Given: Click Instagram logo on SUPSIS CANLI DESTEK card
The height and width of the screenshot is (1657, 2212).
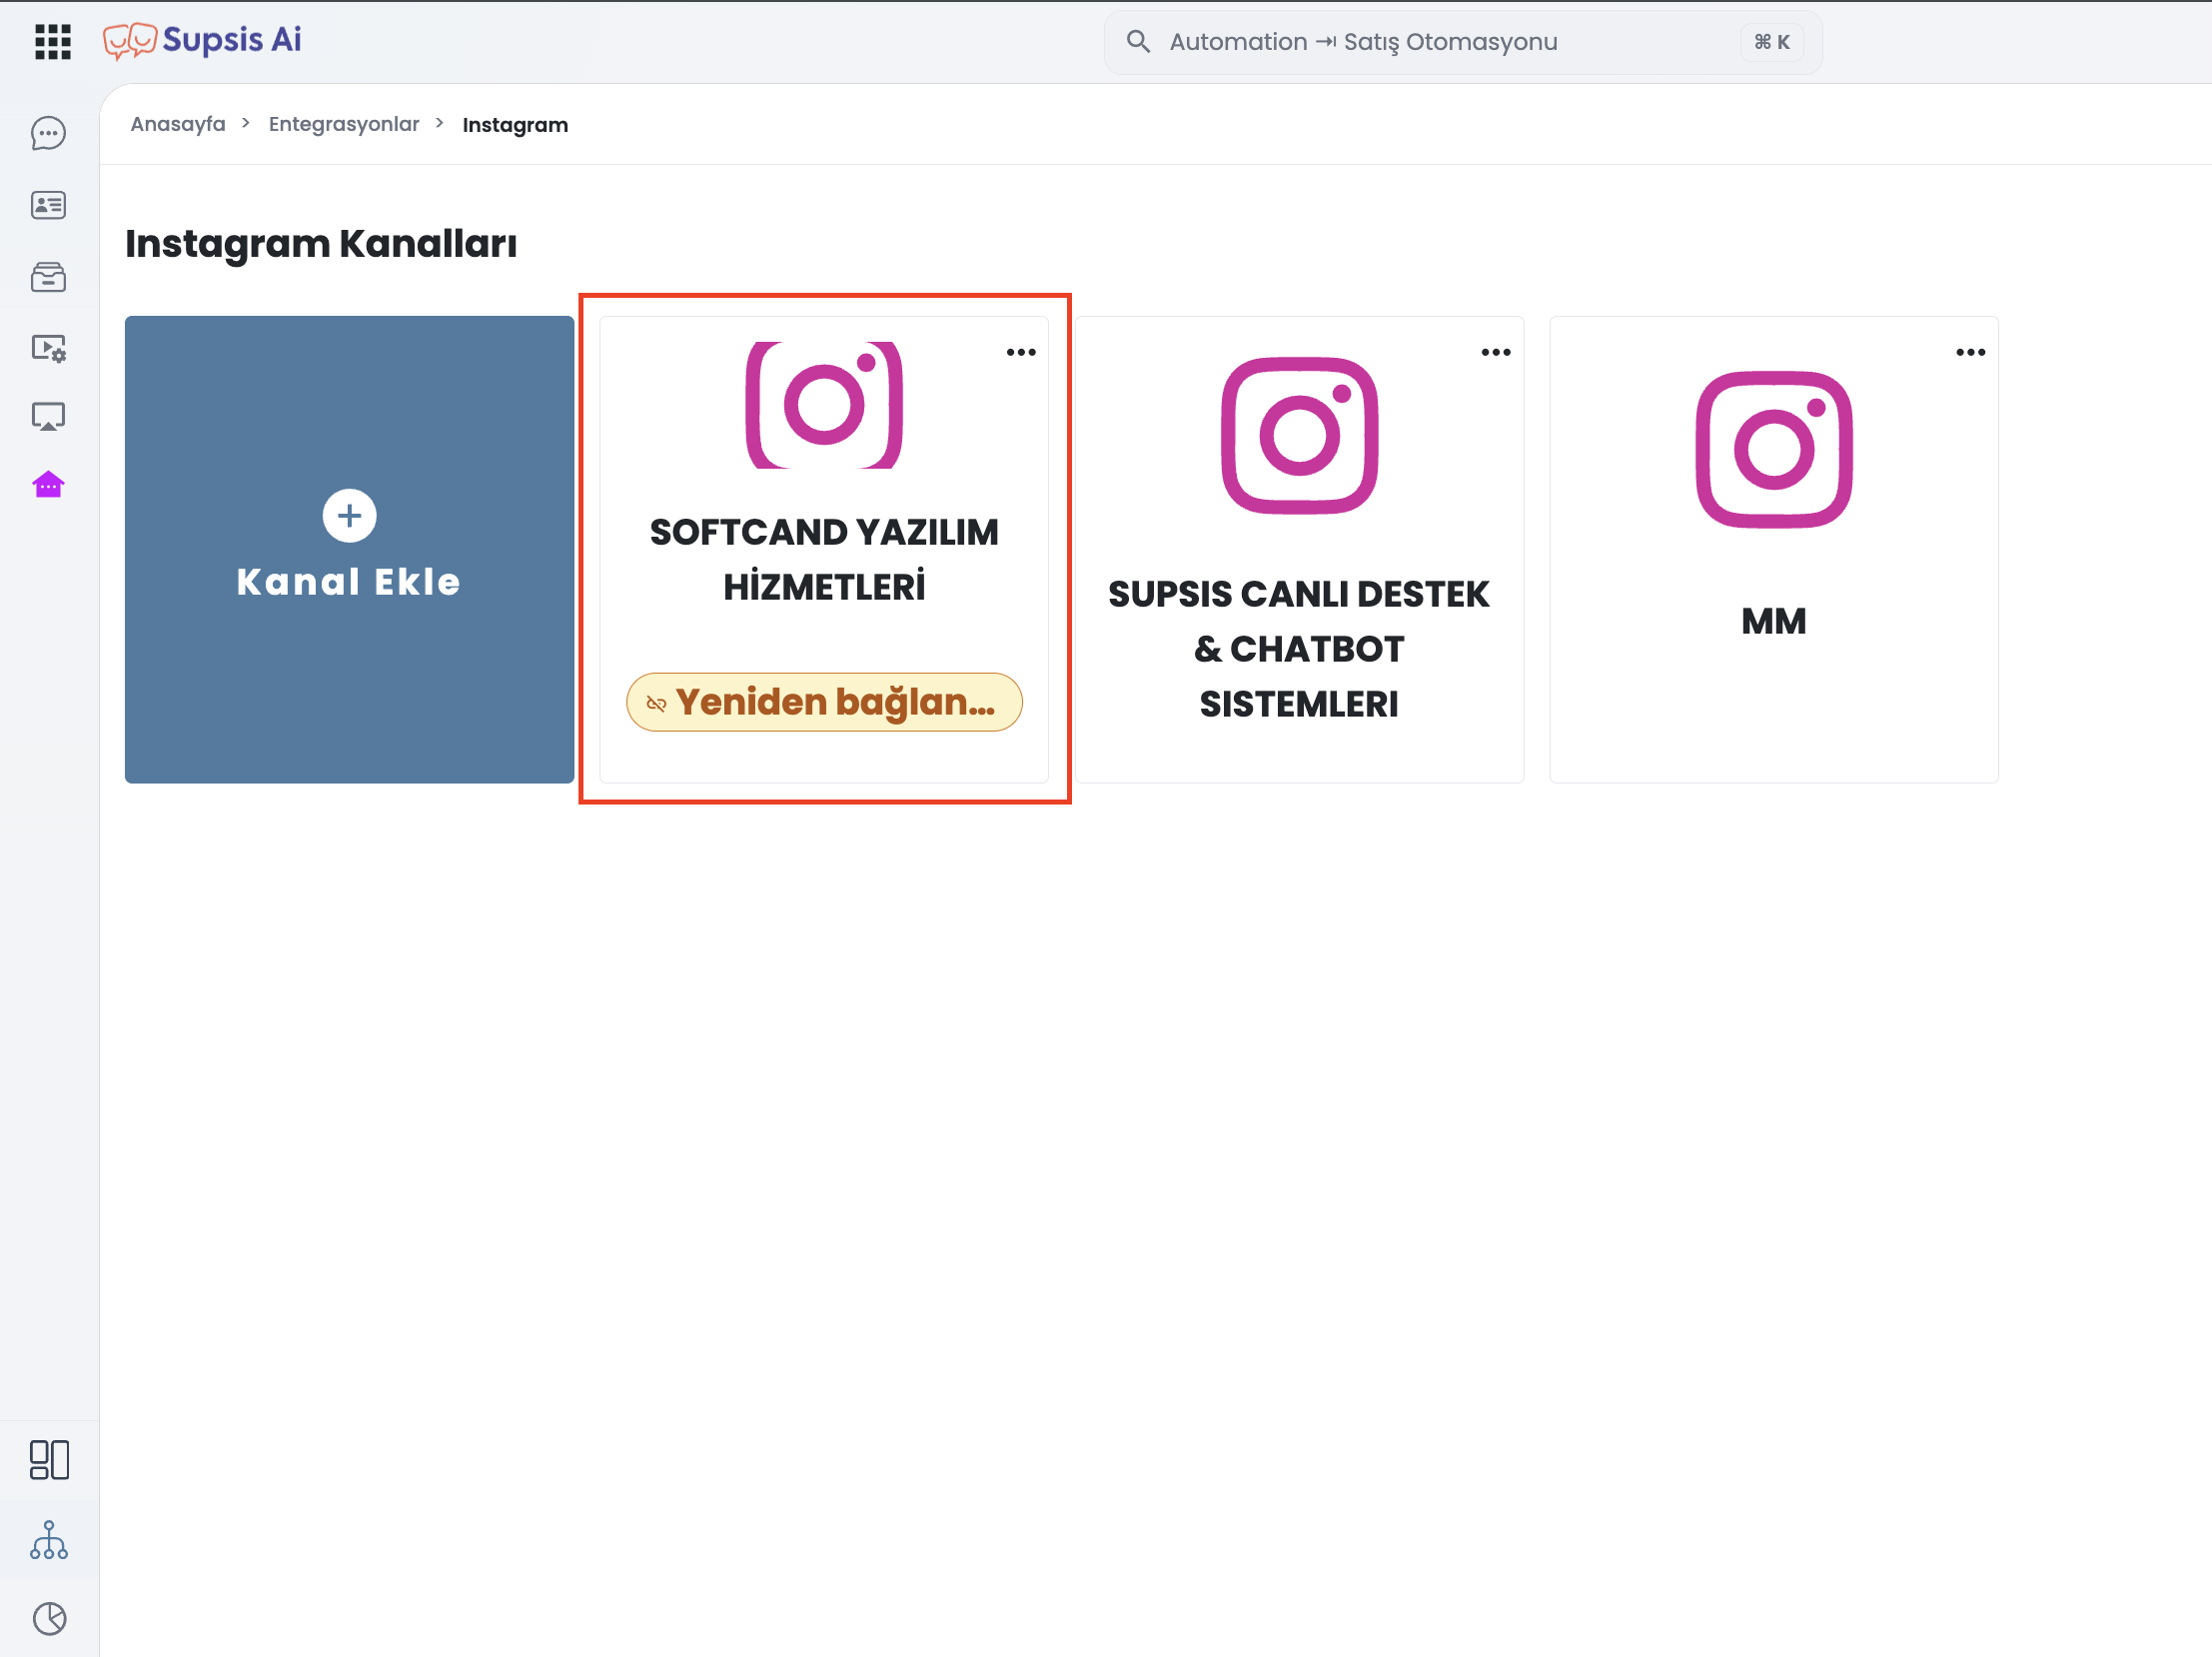Looking at the screenshot, I should (1300, 436).
